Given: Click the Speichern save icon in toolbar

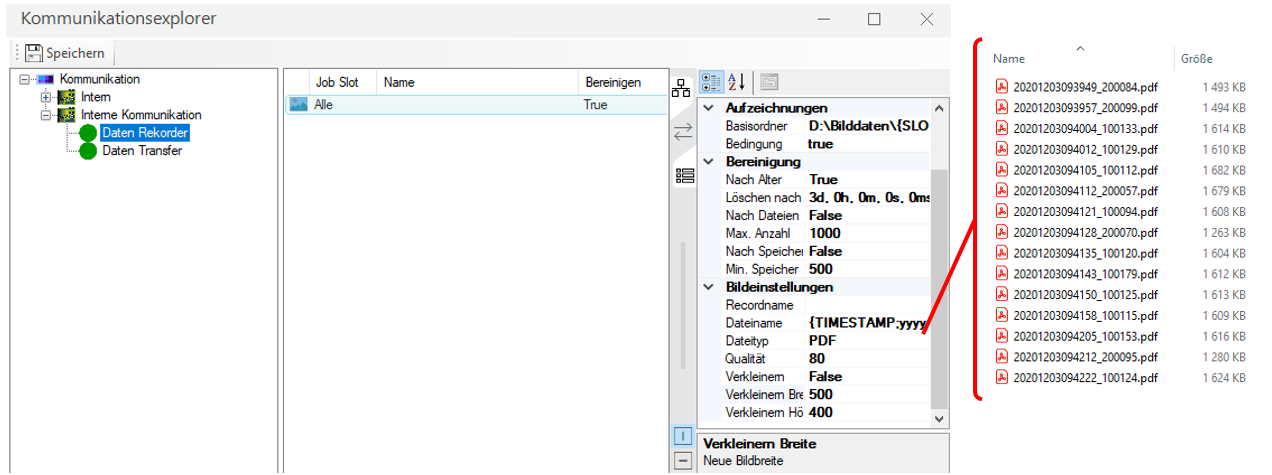Looking at the screenshot, I should [x=34, y=53].
